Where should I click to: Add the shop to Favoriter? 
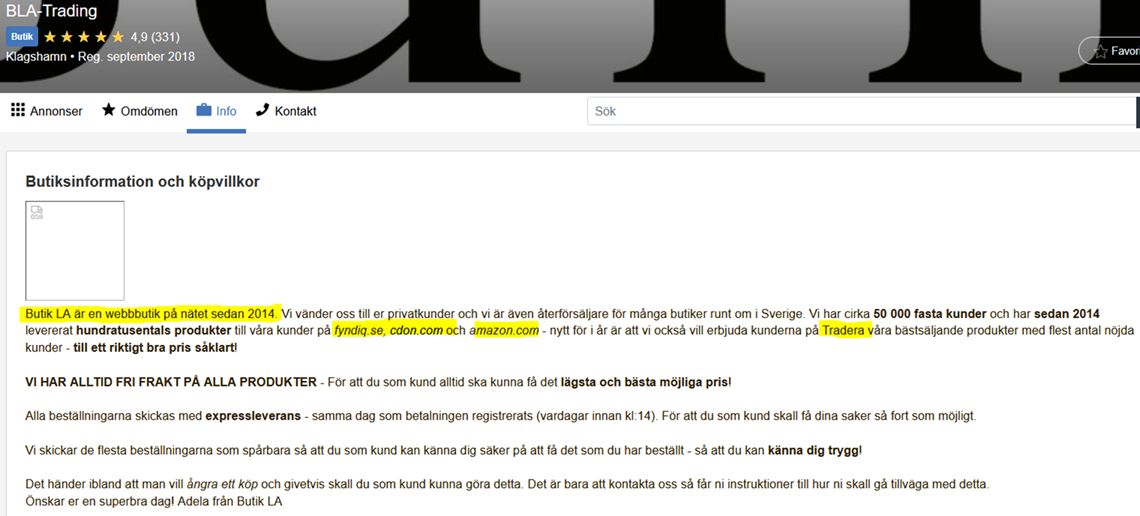point(1109,51)
